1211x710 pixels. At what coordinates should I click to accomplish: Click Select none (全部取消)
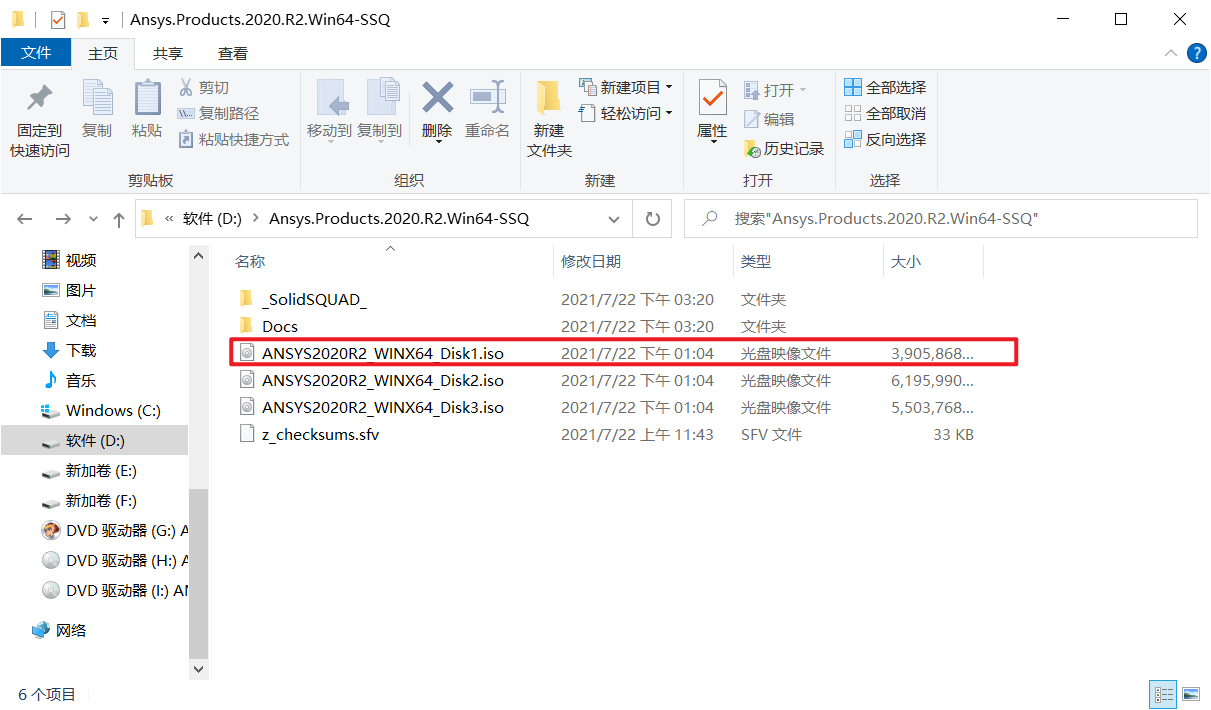click(x=885, y=113)
